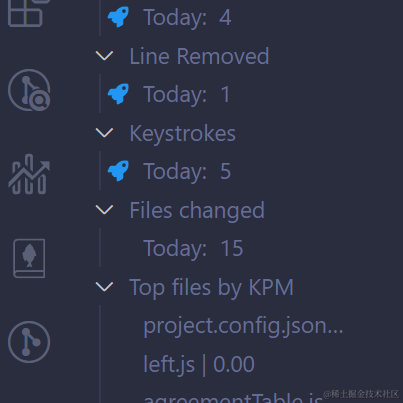Collapse the Line Removed section
The height and width of the screenshot is (403, 403).
tap(104, 56)
